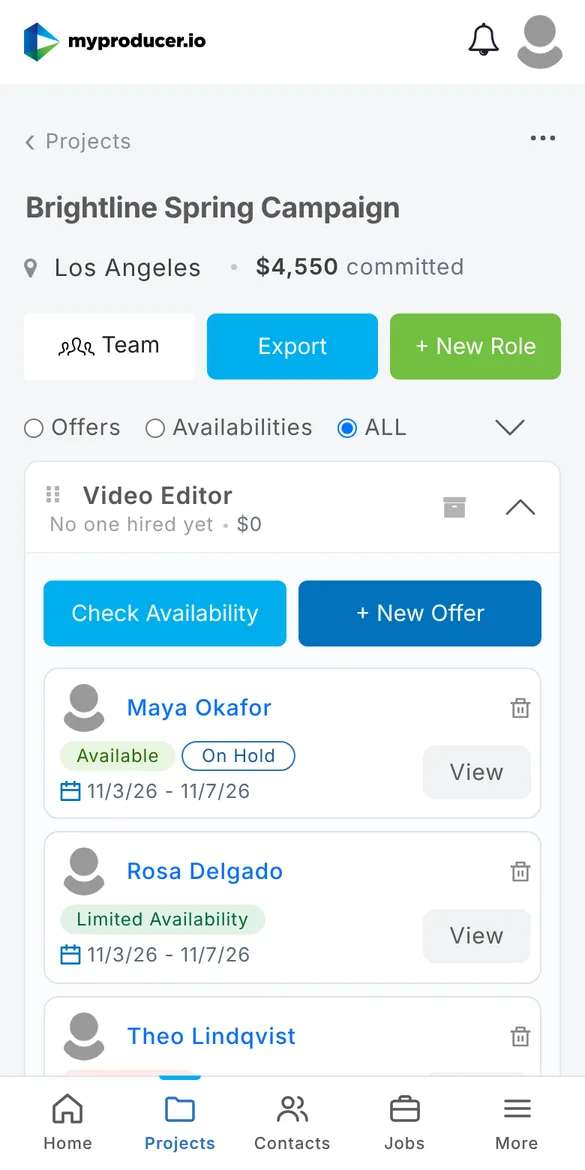Select the Offers radio filter
This screenshot has height=1170, width=585.
click(x=34, y=428)
